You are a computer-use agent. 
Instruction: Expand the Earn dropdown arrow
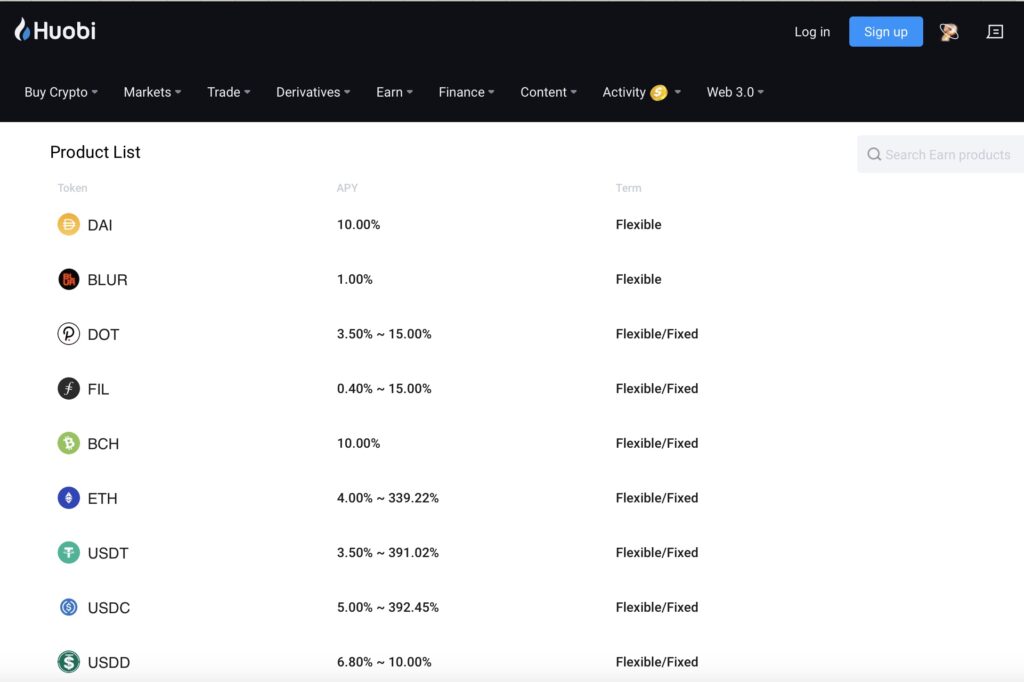tap(409, 92)
